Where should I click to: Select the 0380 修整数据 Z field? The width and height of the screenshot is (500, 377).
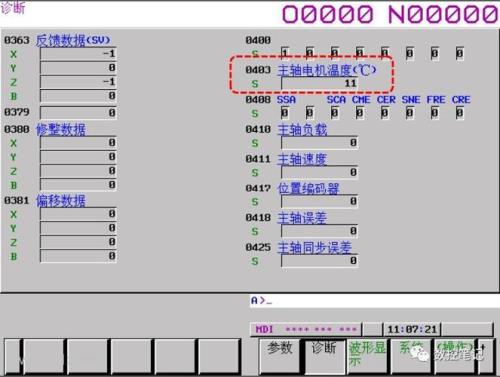tap(78, 171)
